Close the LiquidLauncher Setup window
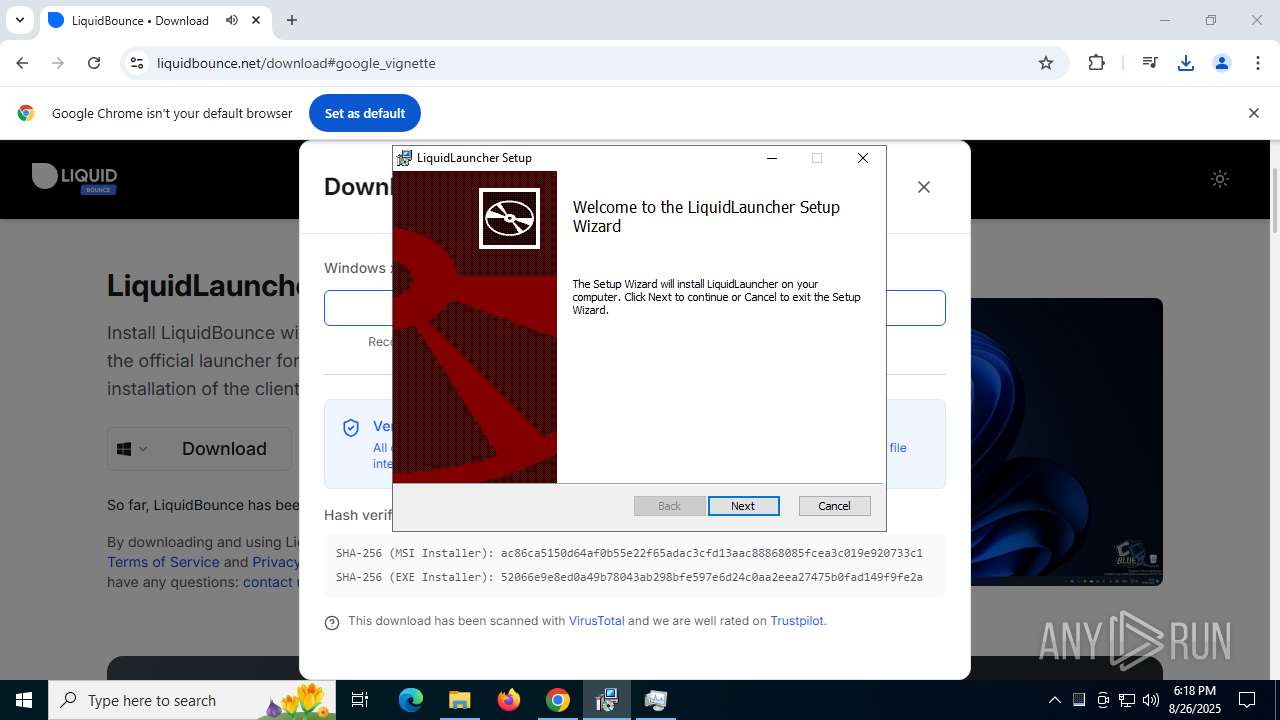Viewport: 1280px width, 720px height. 863,158
